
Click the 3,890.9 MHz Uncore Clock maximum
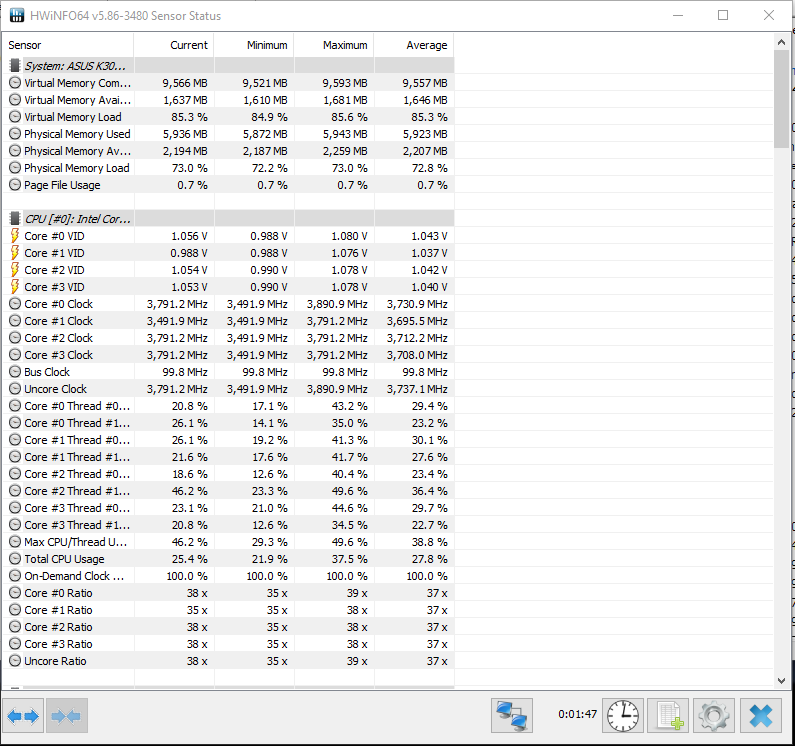[x=337, y=389]
